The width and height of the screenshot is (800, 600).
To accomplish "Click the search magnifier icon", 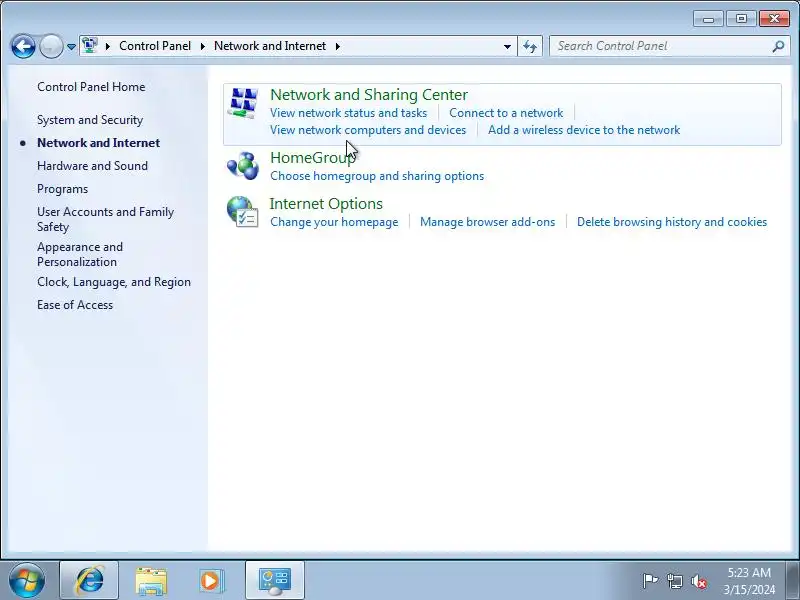I will pyautogui.click(x=778, y=46).
